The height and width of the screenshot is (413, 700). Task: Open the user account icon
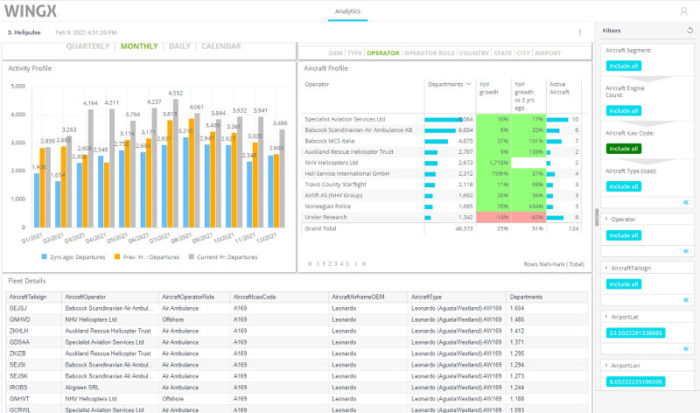click(683, 11)
